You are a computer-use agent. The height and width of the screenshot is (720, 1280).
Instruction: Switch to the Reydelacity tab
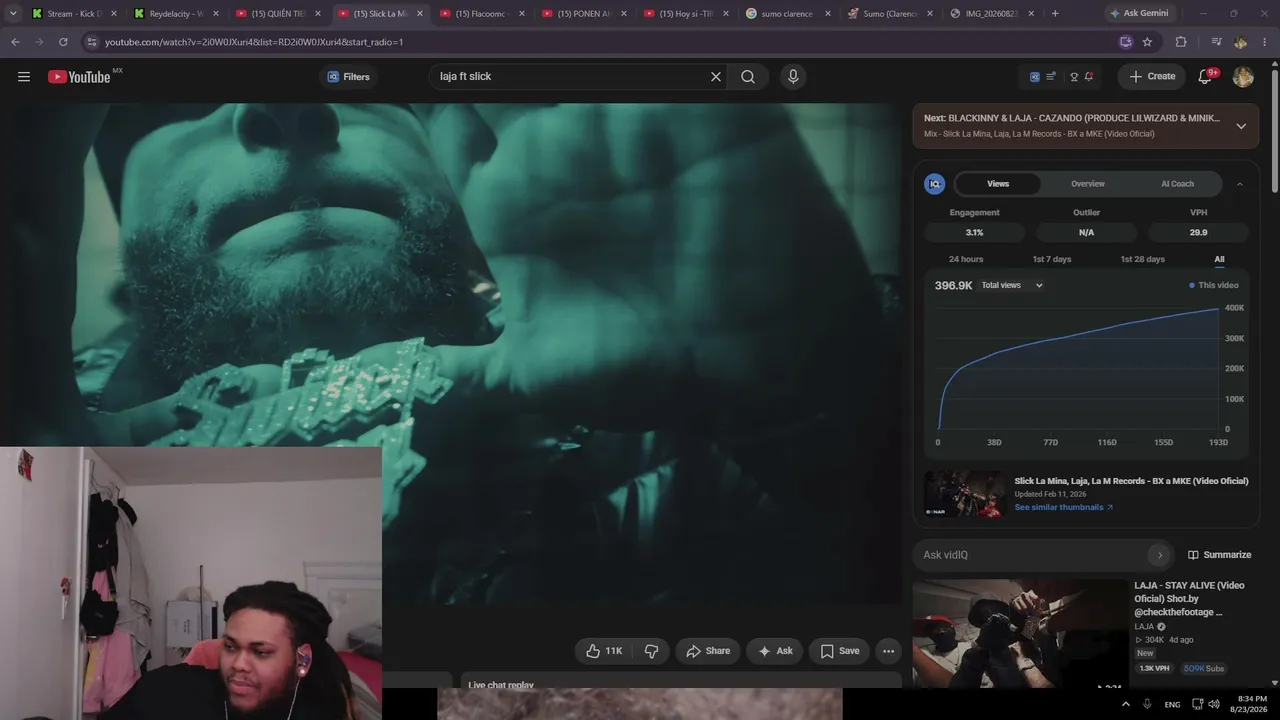click(x=174, y=14)
